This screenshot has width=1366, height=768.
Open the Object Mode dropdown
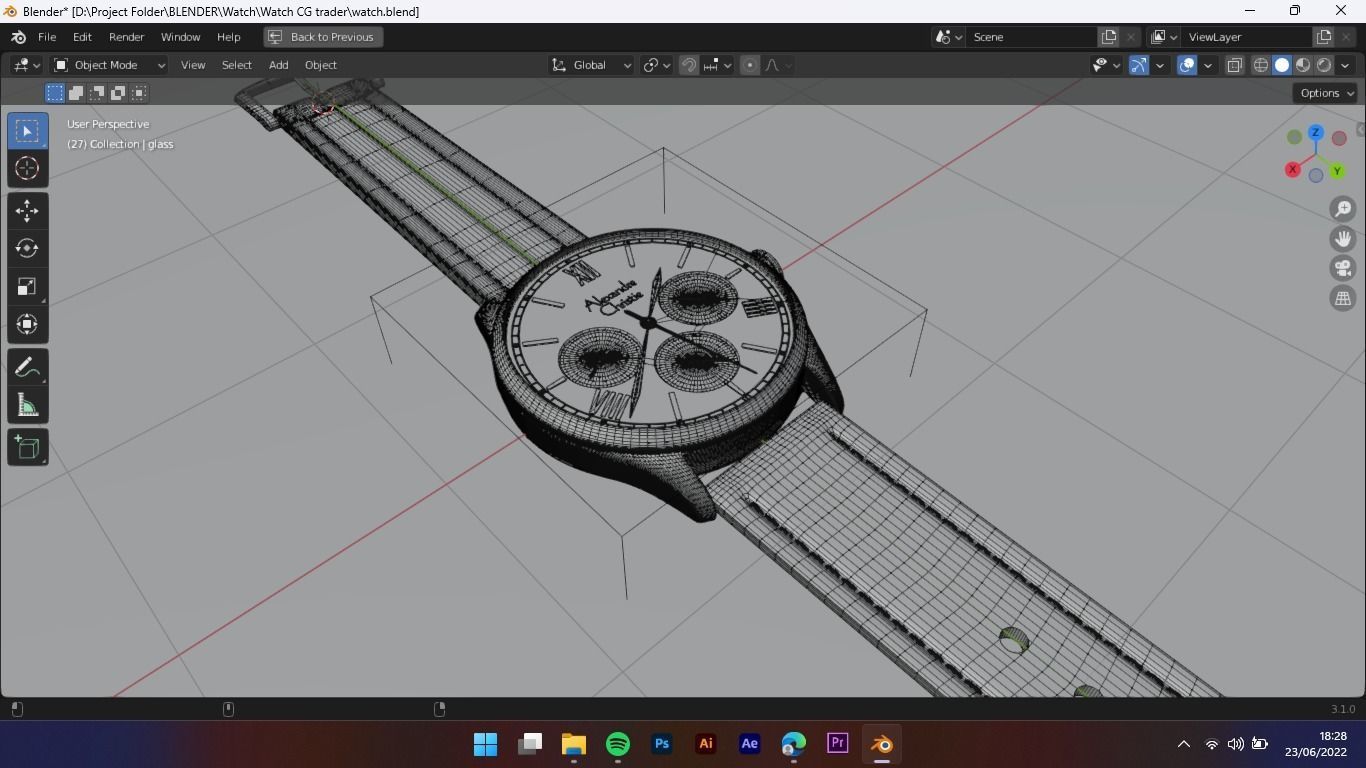[110, 65]
